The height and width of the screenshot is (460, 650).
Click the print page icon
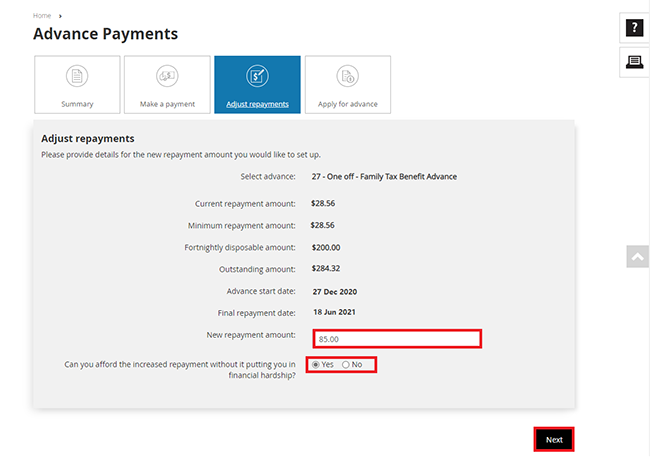click(634, 62)
